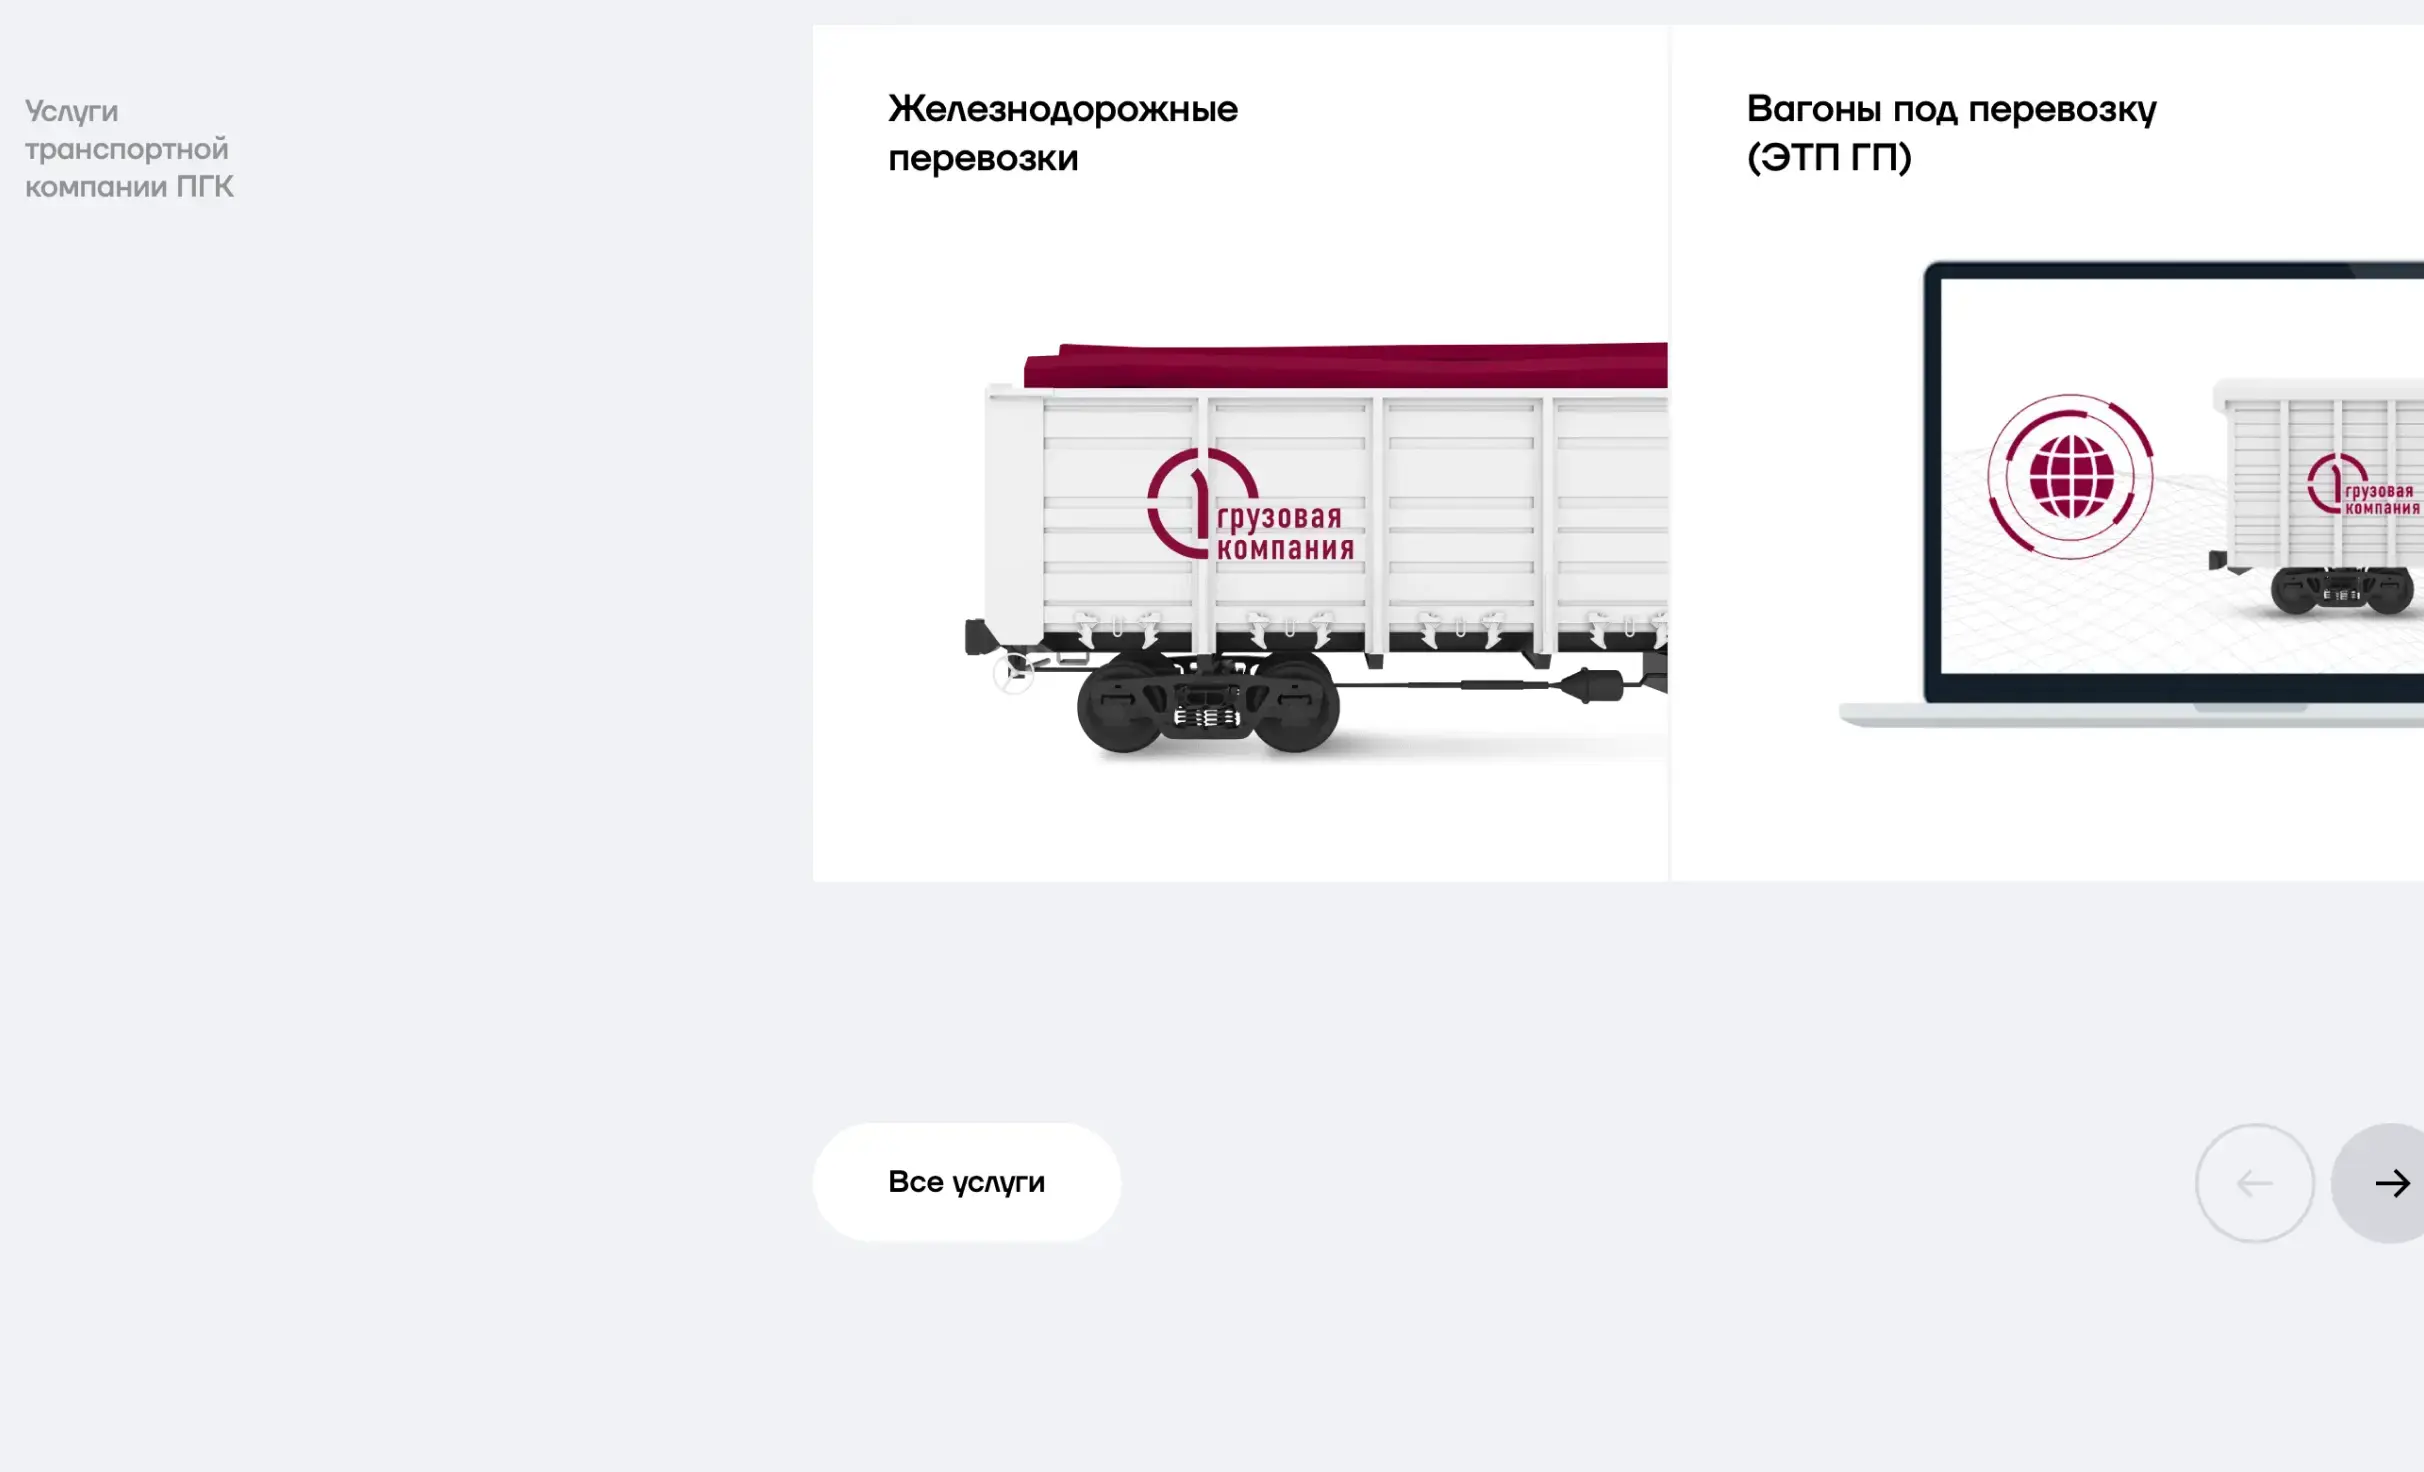The width and height of the screenshot is (2424, 1472).
Task: Click the gondola wagon's wheel bogie
Action: point(1208,702)
